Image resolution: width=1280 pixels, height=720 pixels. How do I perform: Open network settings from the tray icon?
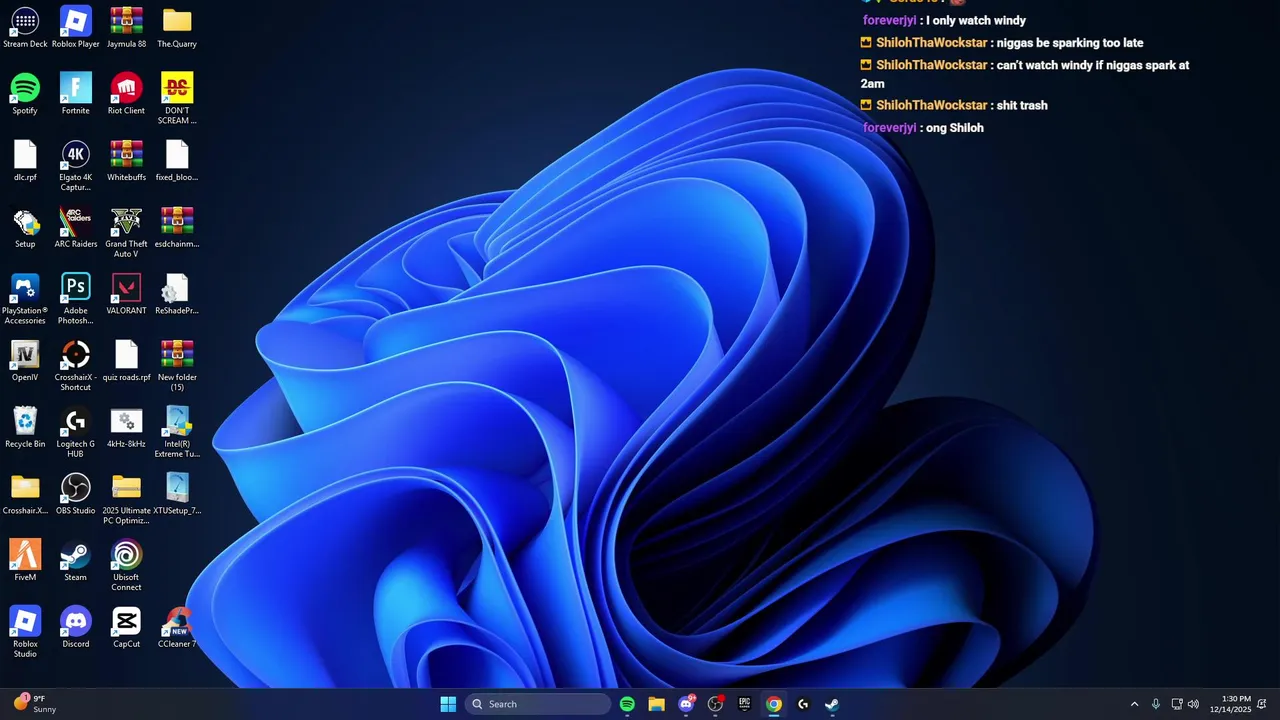(x=1177, y=704)
